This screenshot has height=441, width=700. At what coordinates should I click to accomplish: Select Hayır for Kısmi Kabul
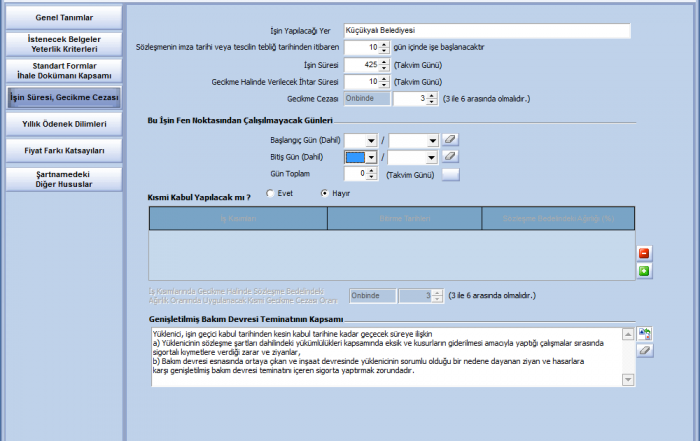[325, 192]
